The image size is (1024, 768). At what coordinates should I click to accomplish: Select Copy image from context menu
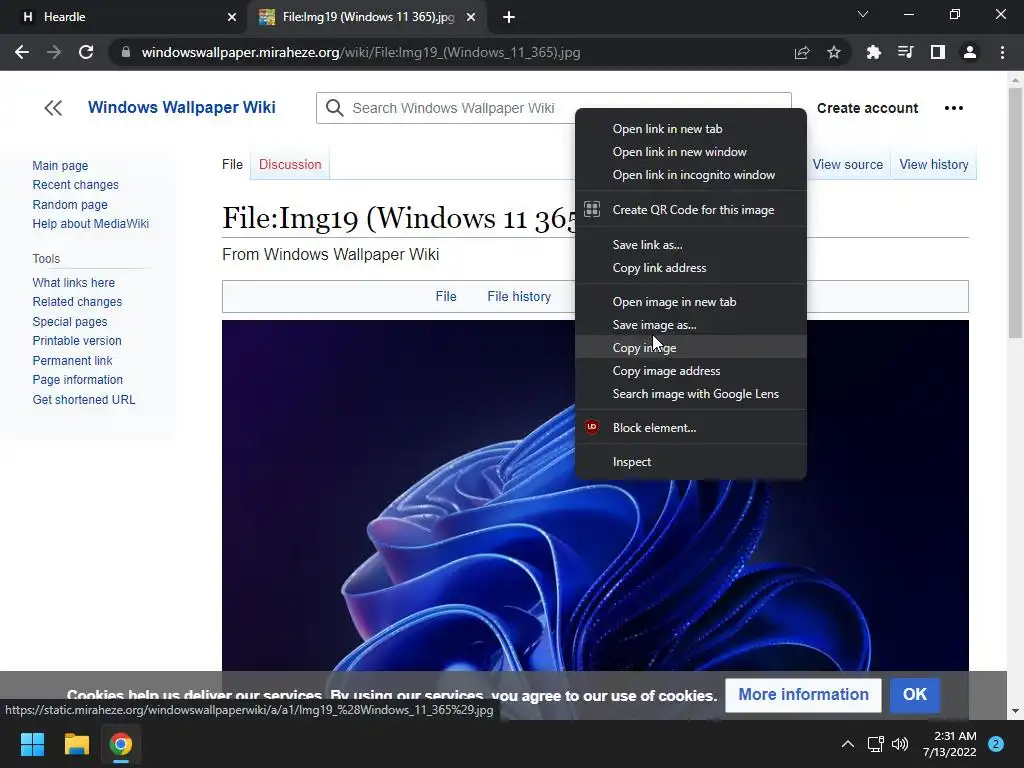click(x=690, y=347)
